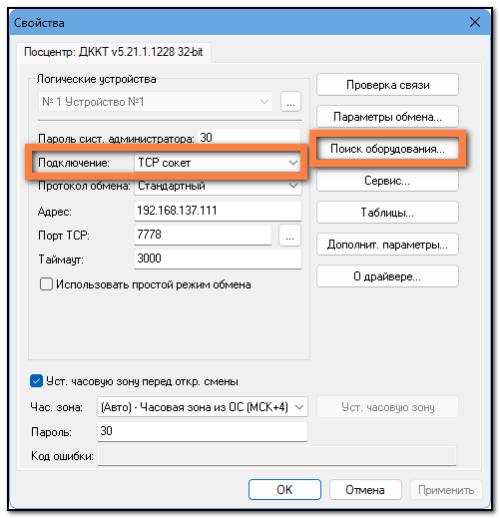
Task: Click the disabled Применить button
Action: click(446, 489)
